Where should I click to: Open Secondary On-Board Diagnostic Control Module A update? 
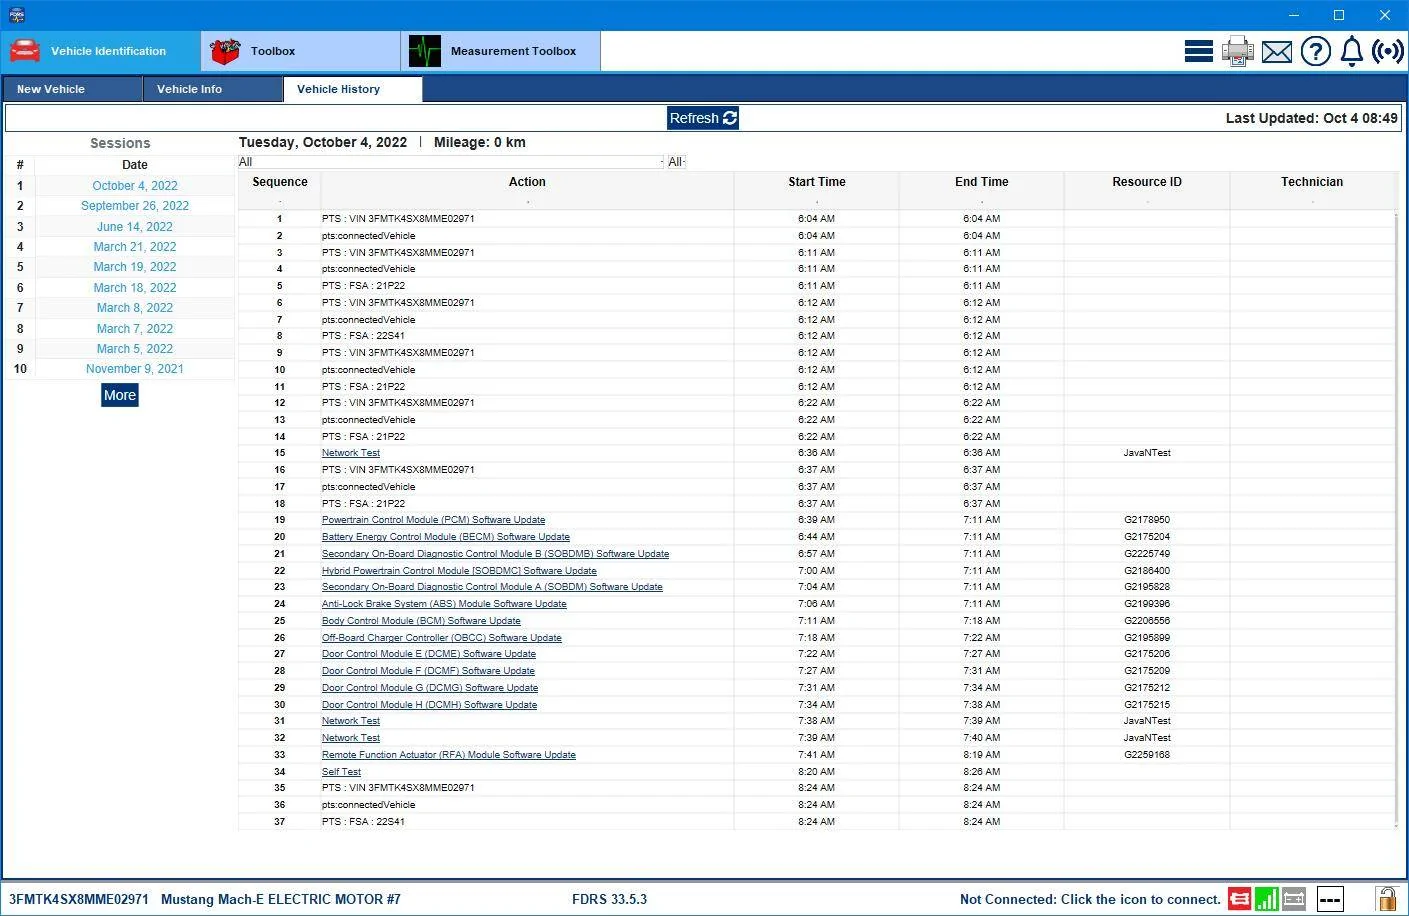(492, 587)
